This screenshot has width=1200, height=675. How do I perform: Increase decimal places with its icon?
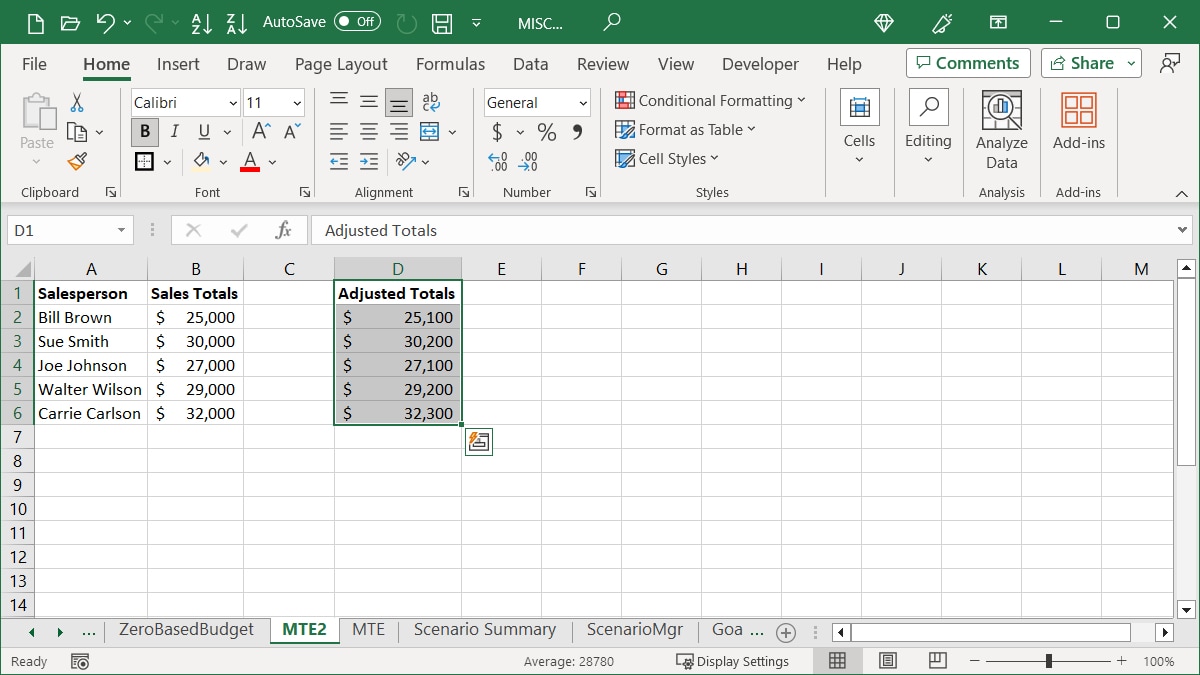[x=495, y=161]
